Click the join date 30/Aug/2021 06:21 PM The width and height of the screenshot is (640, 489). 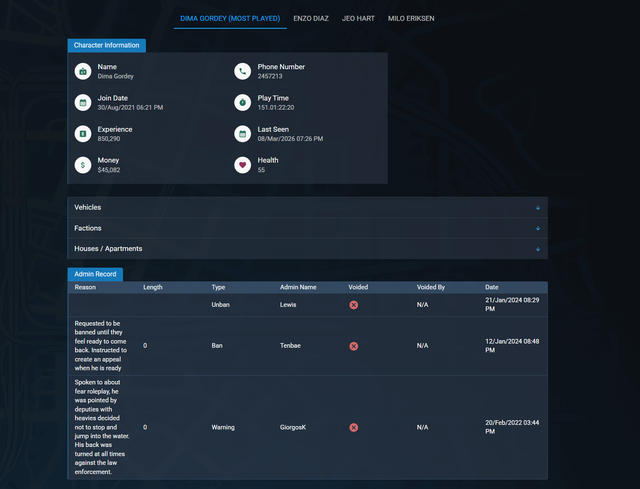coord(130,108)
